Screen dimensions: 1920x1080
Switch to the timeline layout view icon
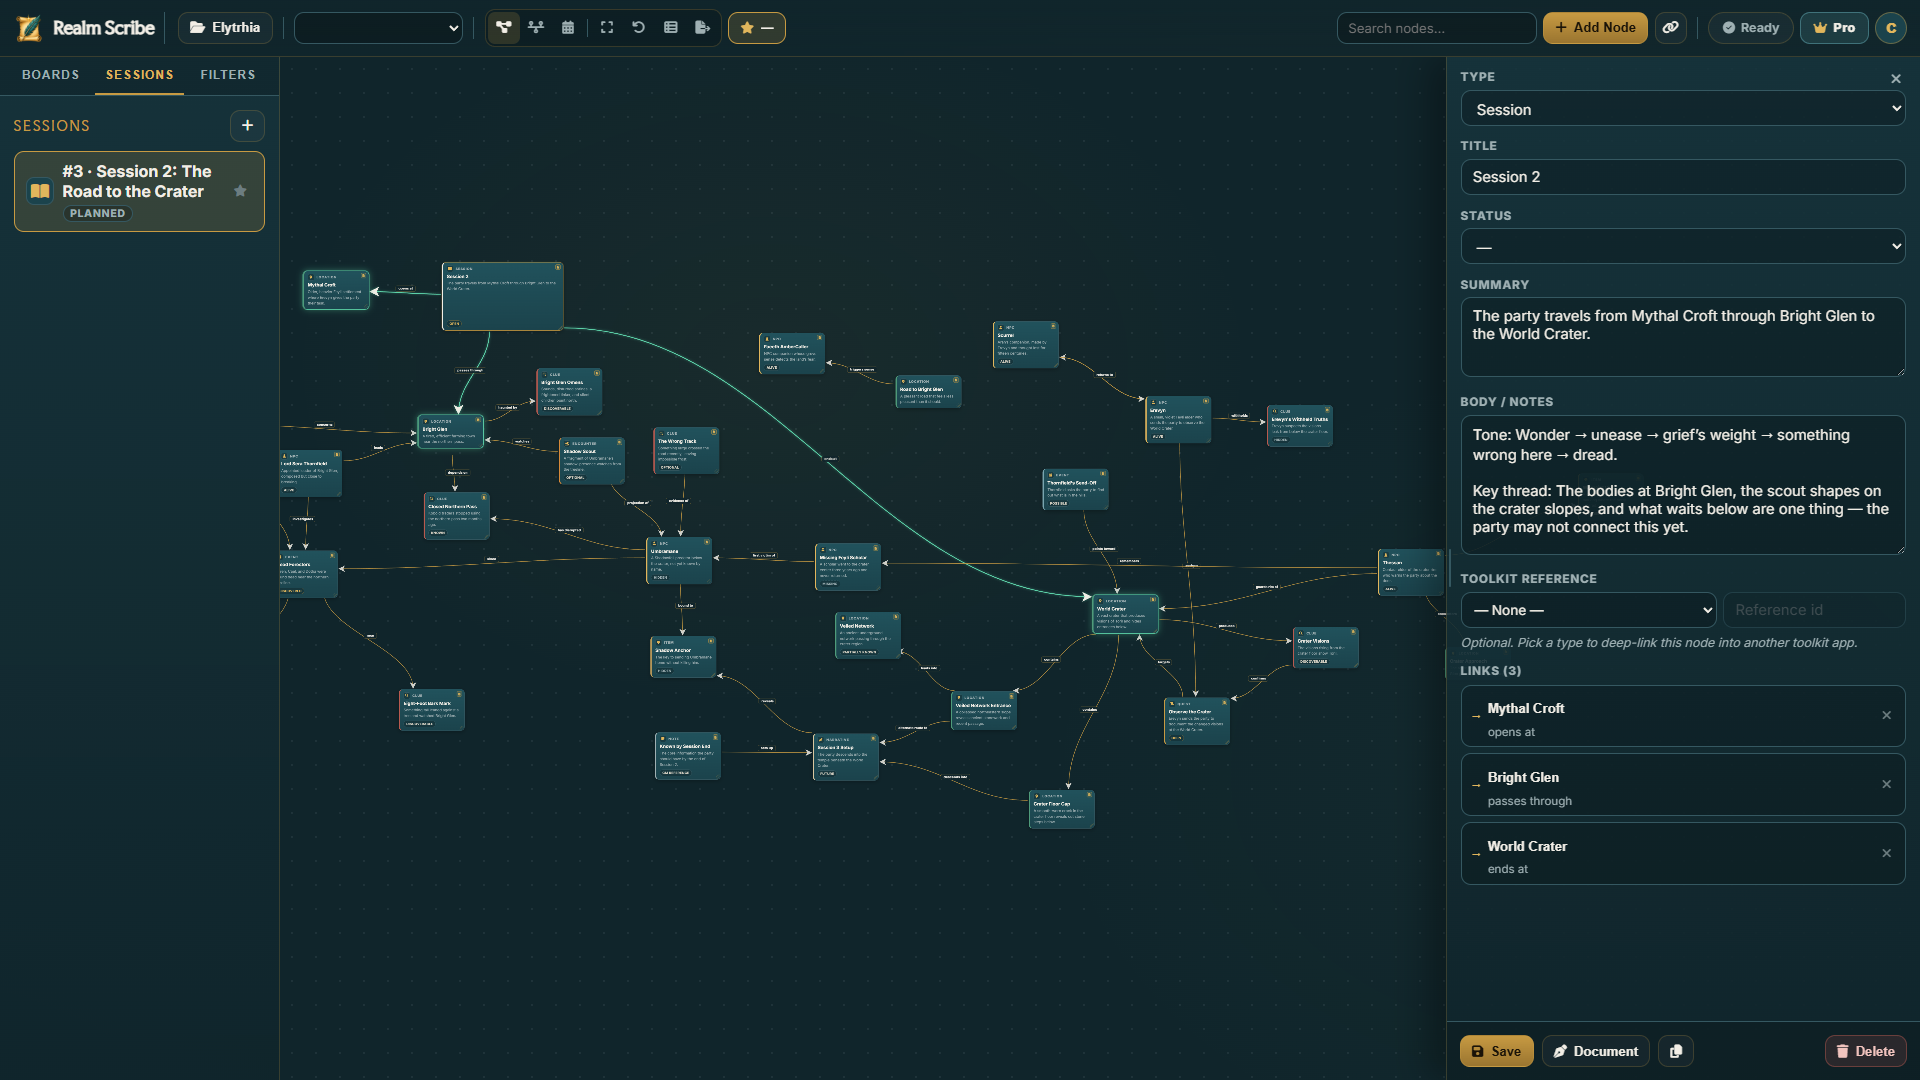pyautogui.click(x=536, y=28)
